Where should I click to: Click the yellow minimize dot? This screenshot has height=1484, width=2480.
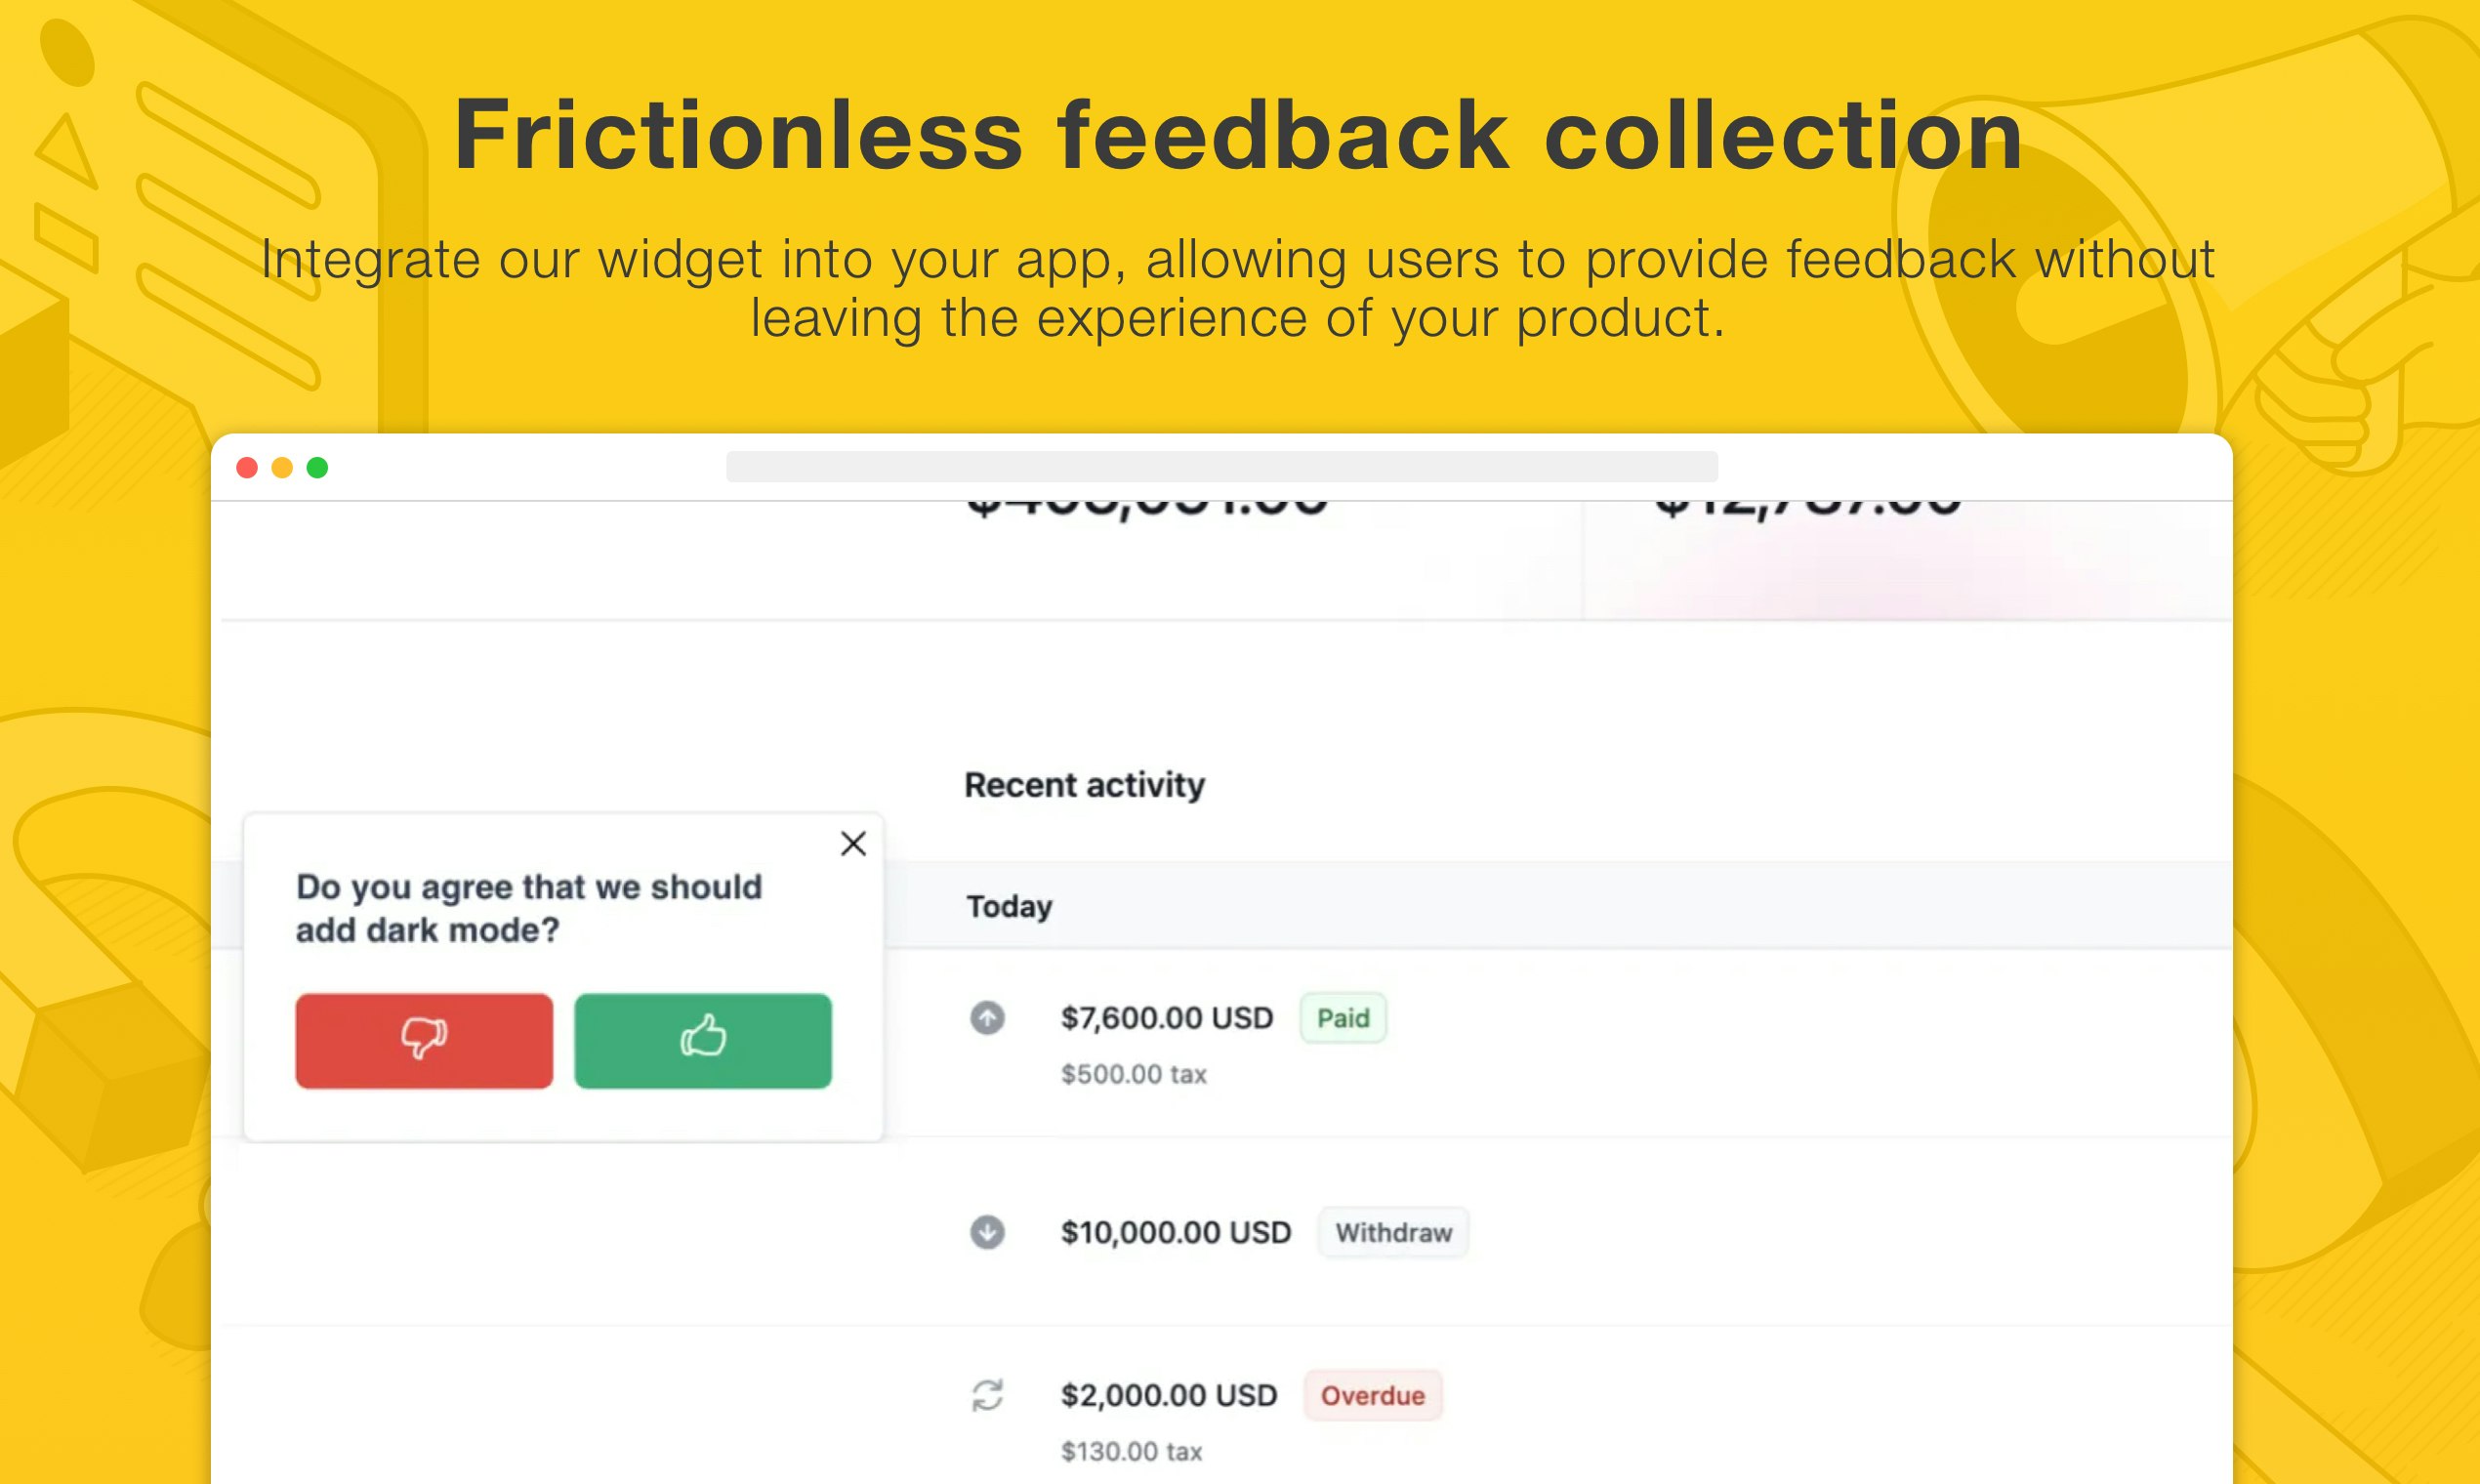pos(282,467)
